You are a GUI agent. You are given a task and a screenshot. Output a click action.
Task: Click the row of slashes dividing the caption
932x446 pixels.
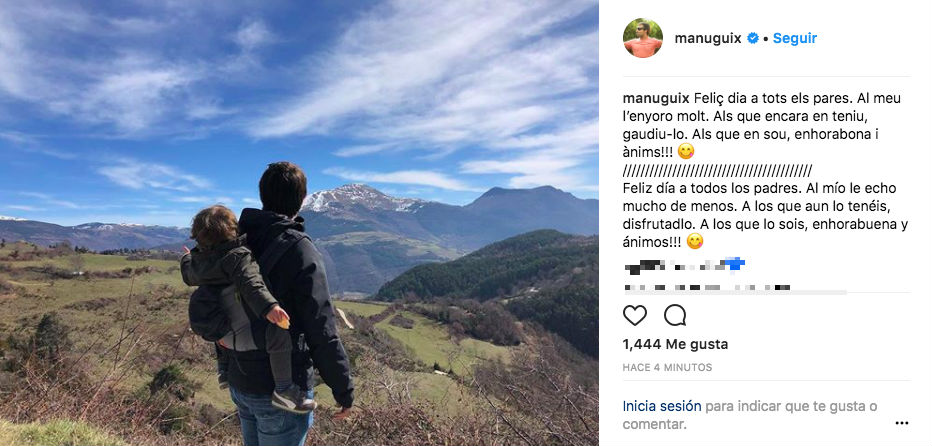pos(717,170)
